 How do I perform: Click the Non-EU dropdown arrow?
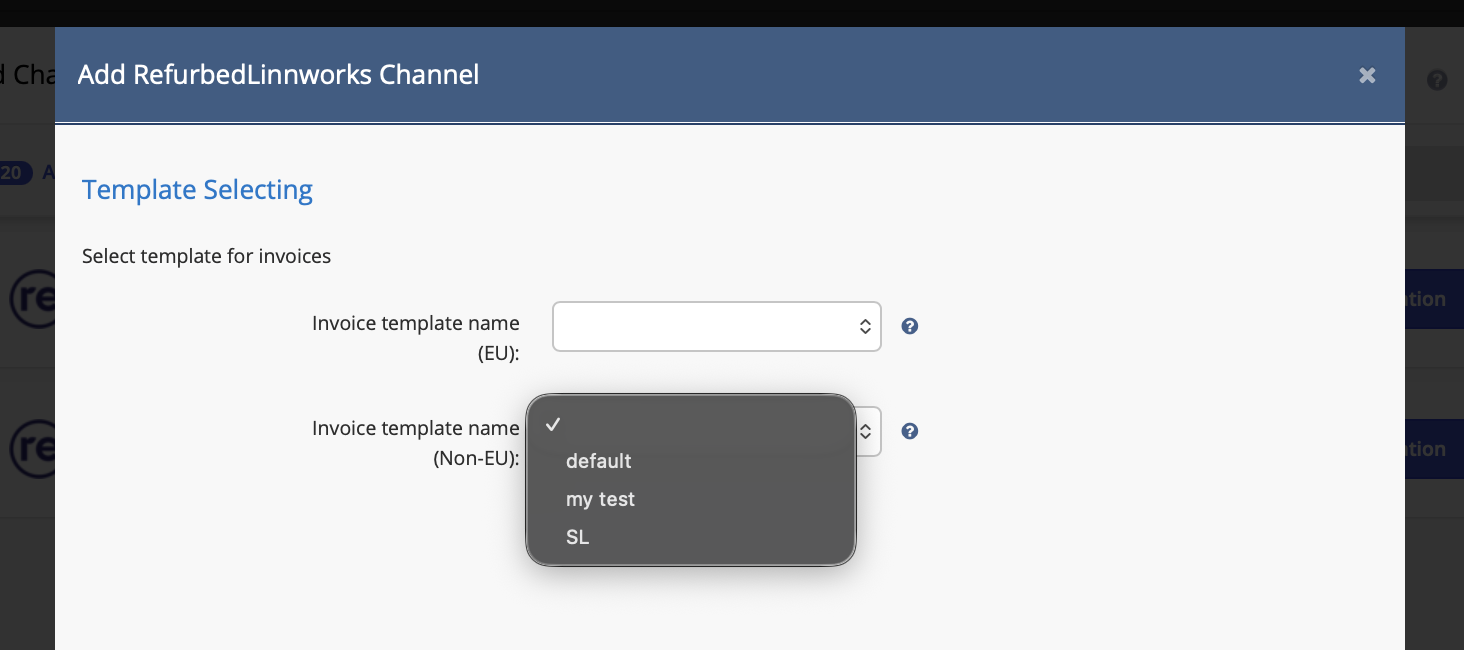(866, 432)
